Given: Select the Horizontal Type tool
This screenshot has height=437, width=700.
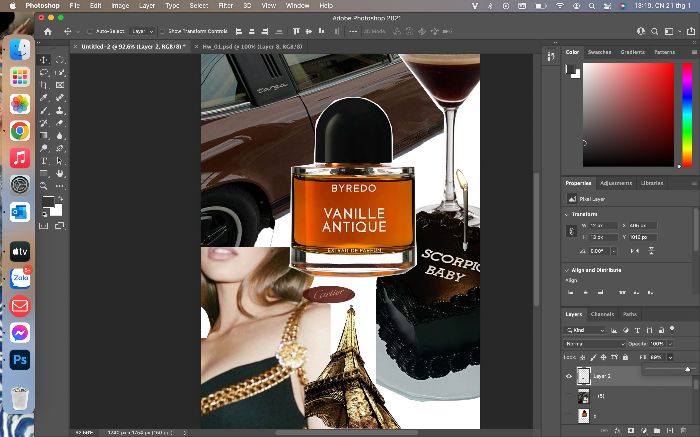Looking at the screenshot, I should (44, 161).
